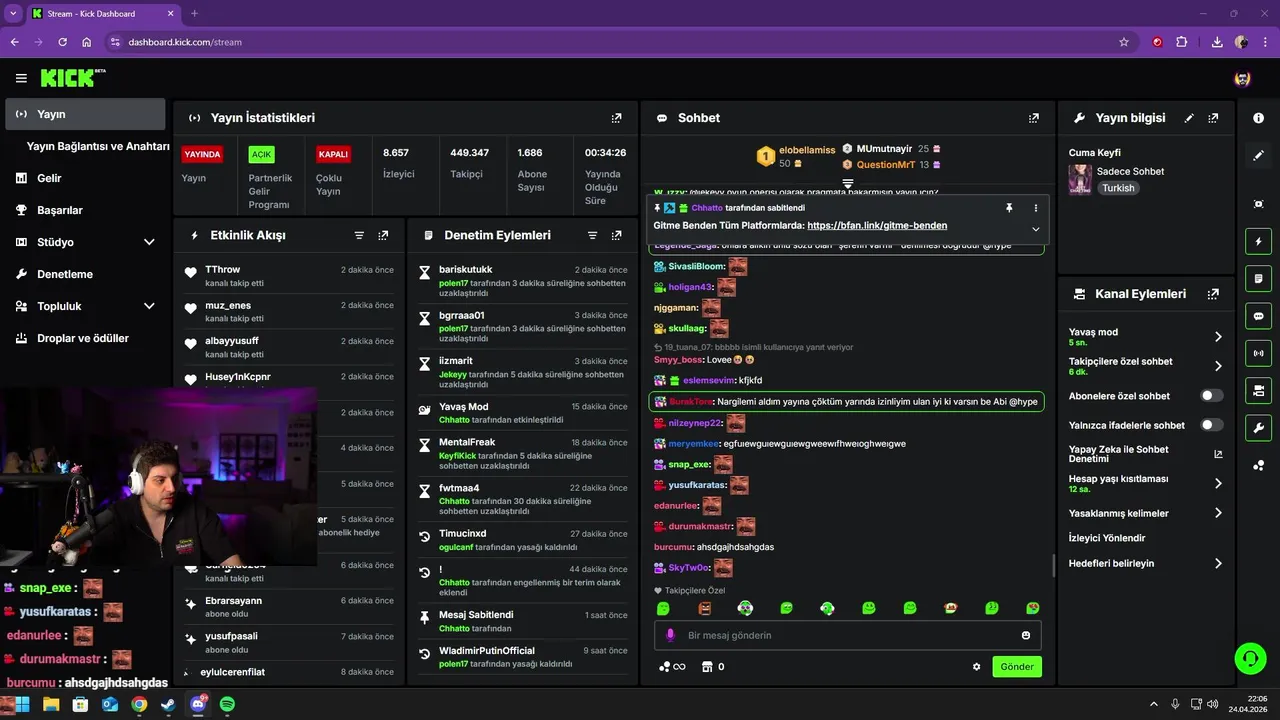Click the Turkish language tag

(x=1118, y=188)
